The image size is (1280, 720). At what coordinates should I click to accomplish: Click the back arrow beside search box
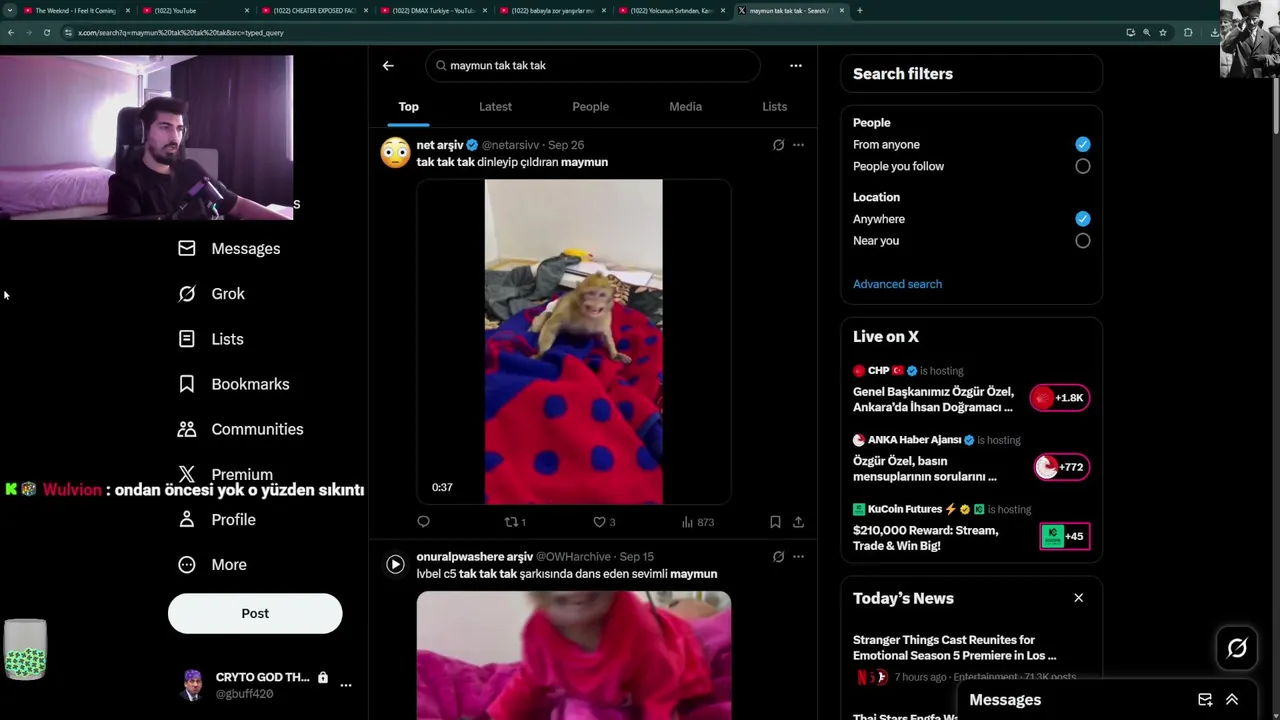point(388,66)
